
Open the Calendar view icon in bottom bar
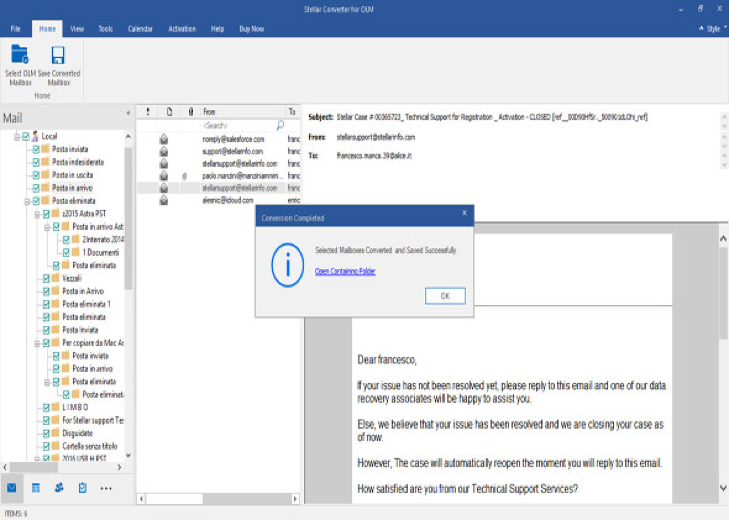(35, 487)
